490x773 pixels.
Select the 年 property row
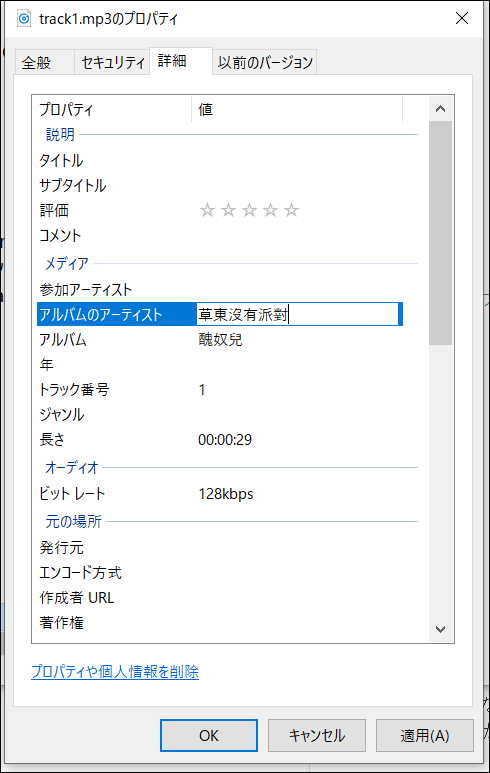pyautogui.click(x=220, y=365)
